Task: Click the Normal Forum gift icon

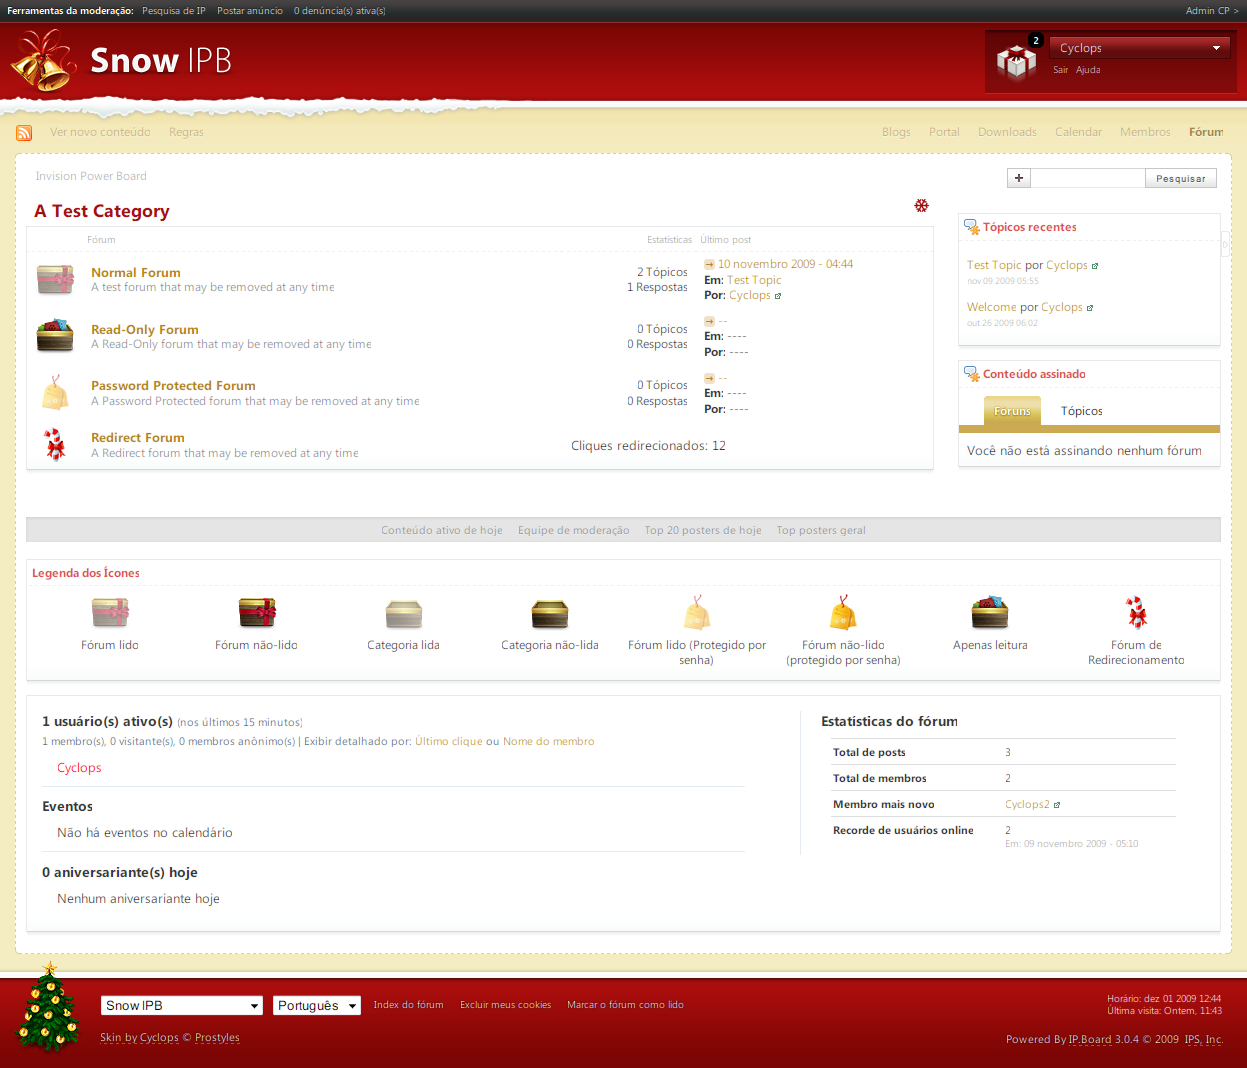Action: click(x=56, y=279)
